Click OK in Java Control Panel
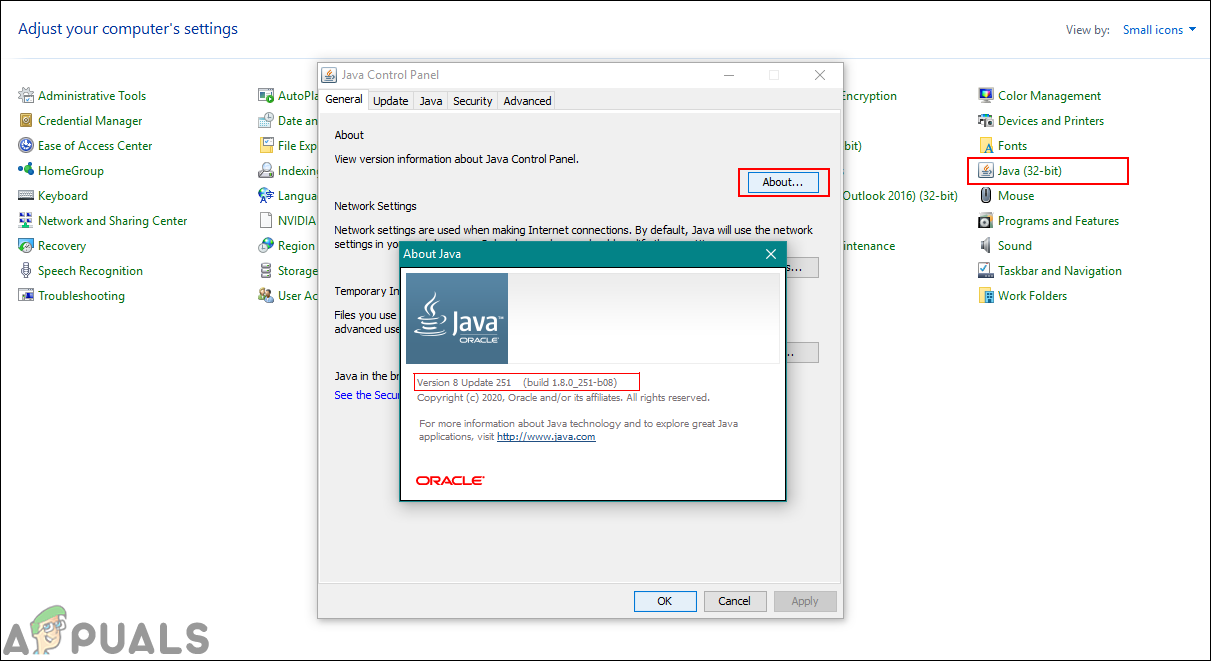This screenshot has width=1211, height=661. pyautogui.click(x=665, y=601)
